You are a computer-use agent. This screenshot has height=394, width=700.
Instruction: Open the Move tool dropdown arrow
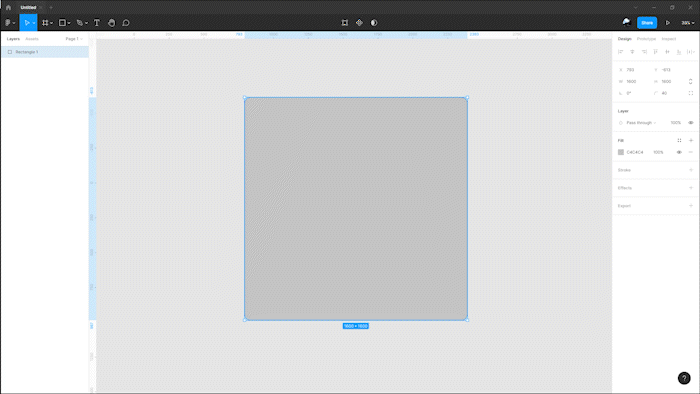click(x=34, y=23)
